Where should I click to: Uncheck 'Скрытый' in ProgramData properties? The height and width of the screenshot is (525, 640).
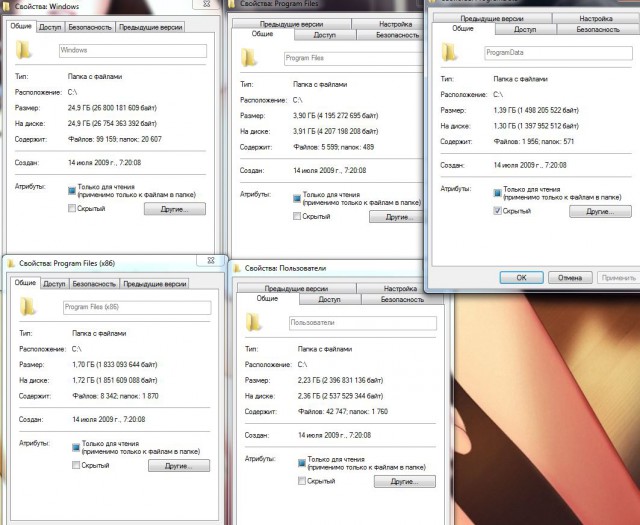[498, 211]
